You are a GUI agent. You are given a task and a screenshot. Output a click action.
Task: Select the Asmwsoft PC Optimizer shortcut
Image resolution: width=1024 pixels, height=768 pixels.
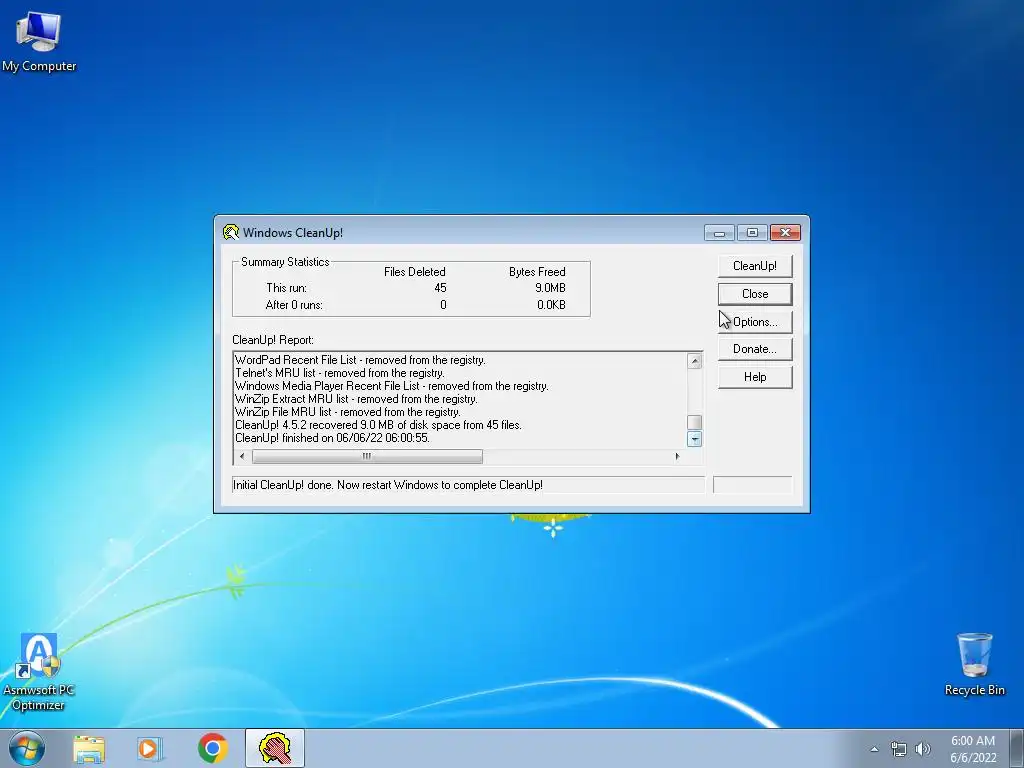pyautogui.click(x=39, y=672)
